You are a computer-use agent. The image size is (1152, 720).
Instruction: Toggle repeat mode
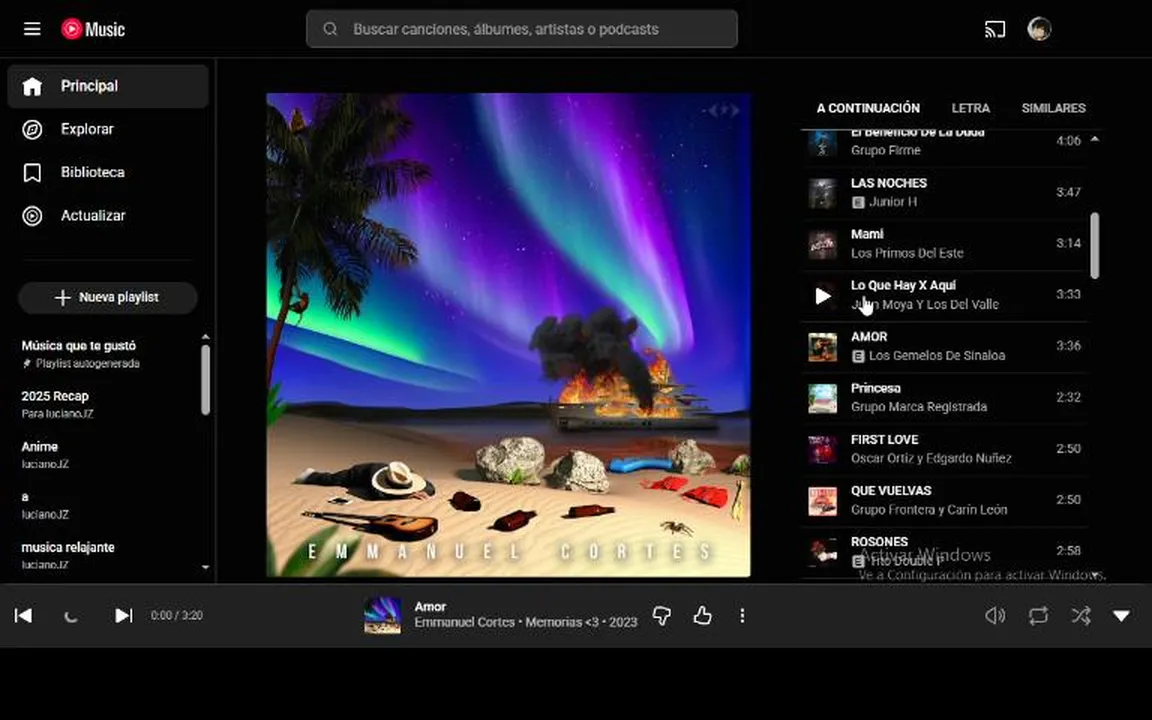1038,616
